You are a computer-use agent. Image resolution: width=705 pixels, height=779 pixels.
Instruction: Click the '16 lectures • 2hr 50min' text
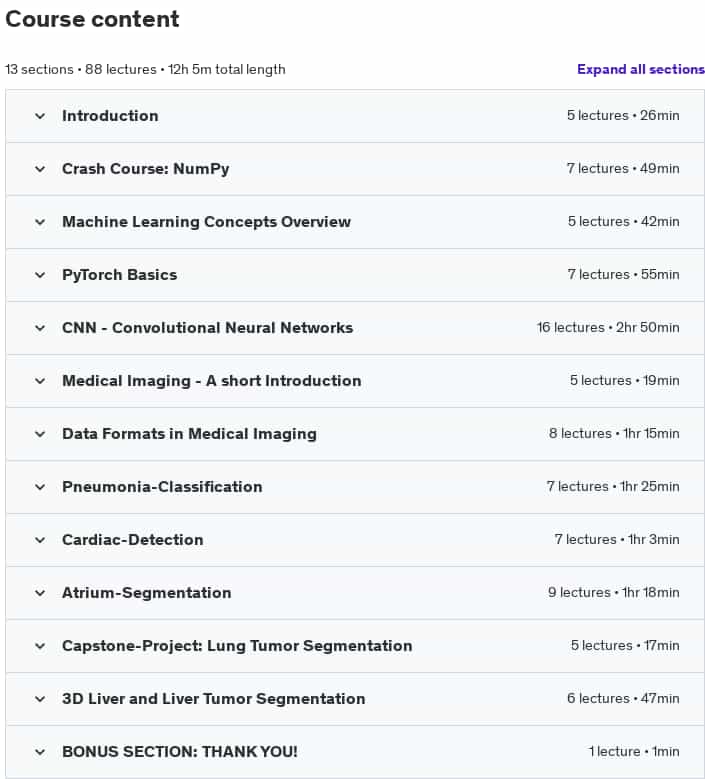click(x=608, y=327)
